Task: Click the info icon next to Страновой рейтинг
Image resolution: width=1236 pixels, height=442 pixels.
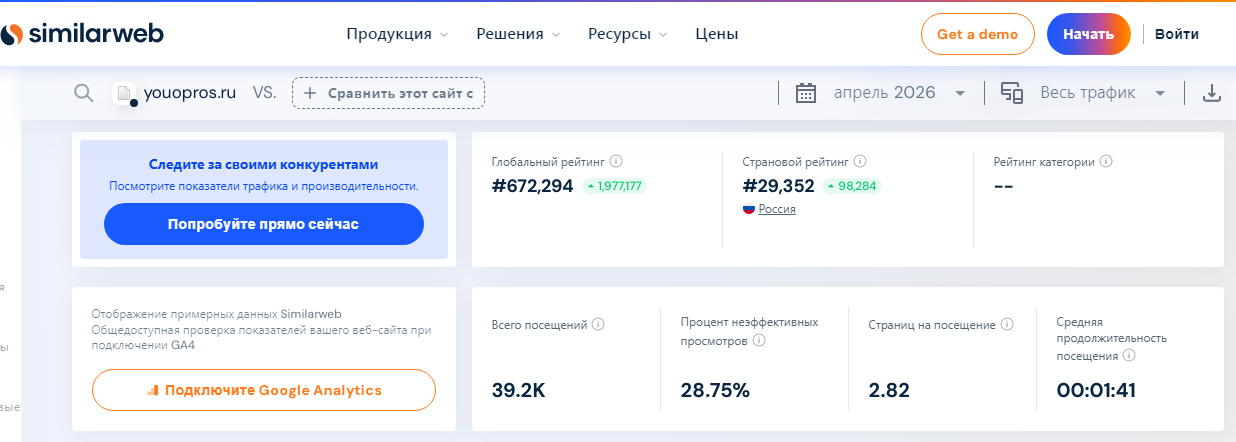Action: (860, 161)
